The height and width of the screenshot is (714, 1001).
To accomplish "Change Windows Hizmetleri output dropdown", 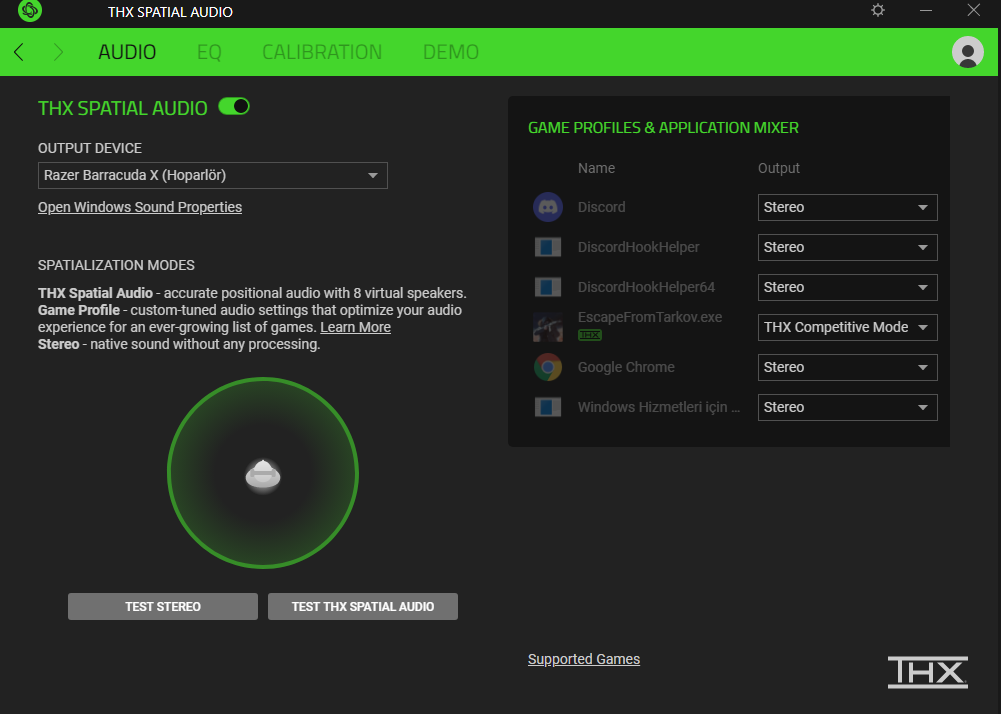I will coord(847,407).
